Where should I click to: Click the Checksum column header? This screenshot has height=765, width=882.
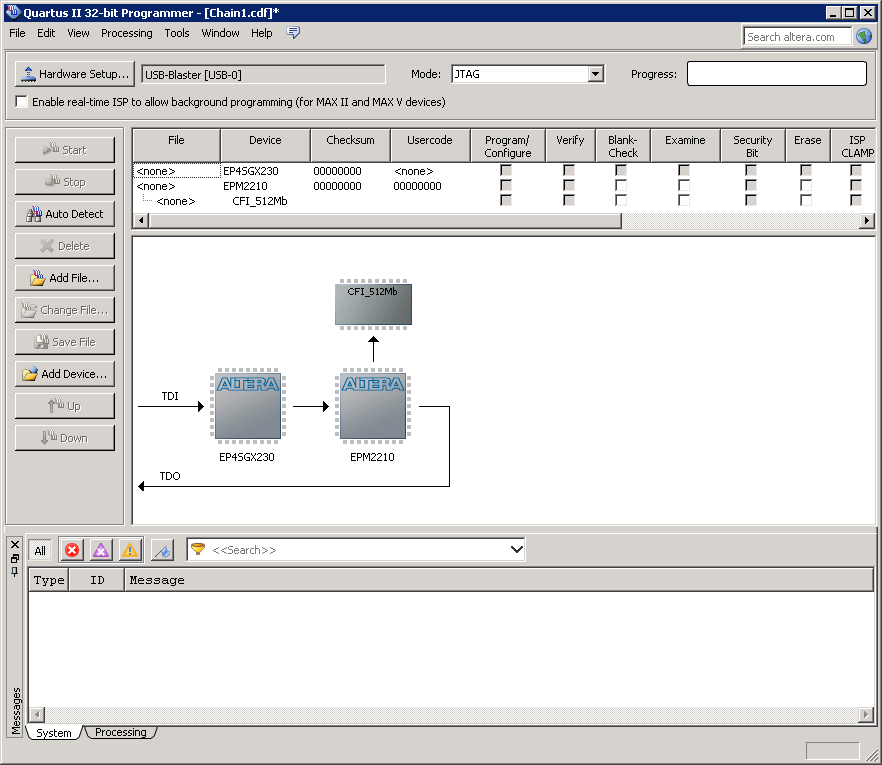click(x=350, y=146)
